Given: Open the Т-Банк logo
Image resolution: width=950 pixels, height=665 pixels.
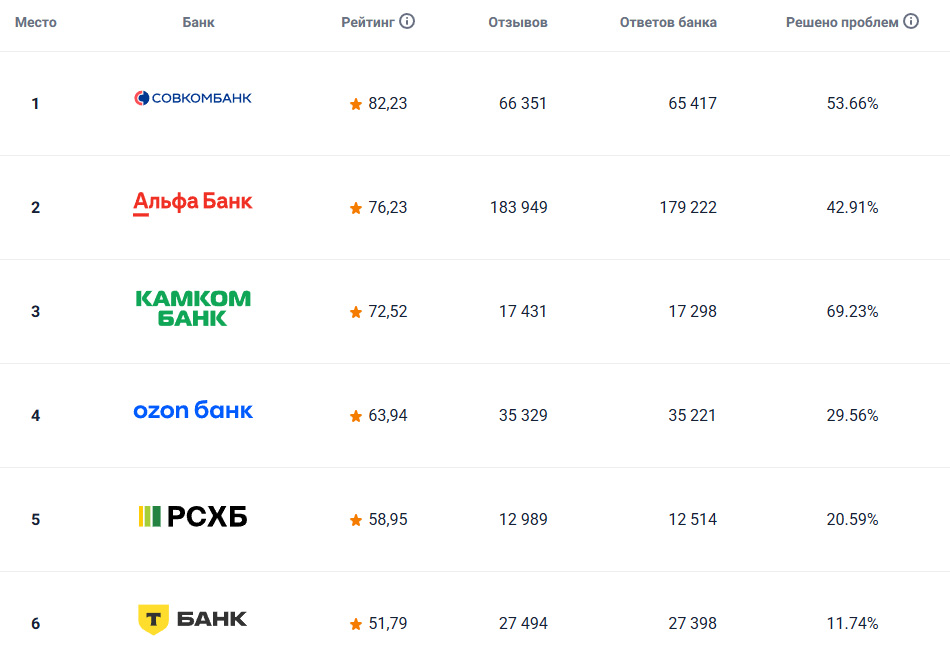Looking at the screenshot, I should (193, 619).
